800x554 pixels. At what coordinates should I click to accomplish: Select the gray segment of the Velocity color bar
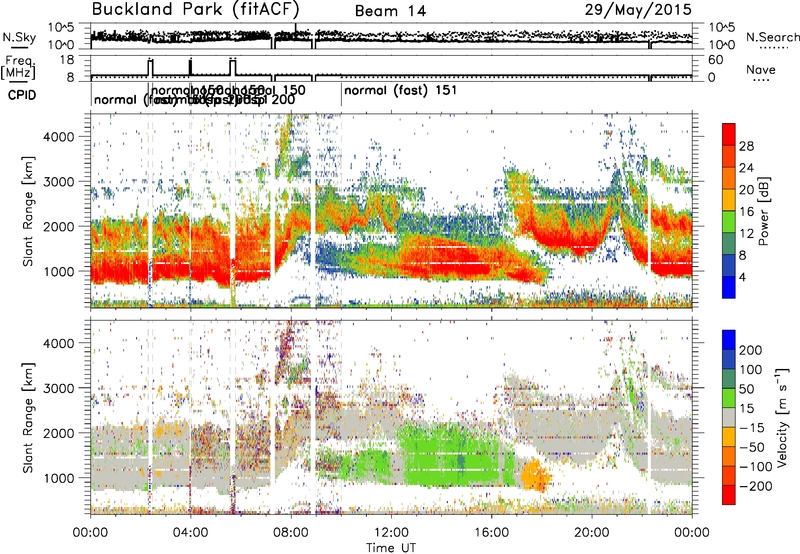[x=729, y=417]
